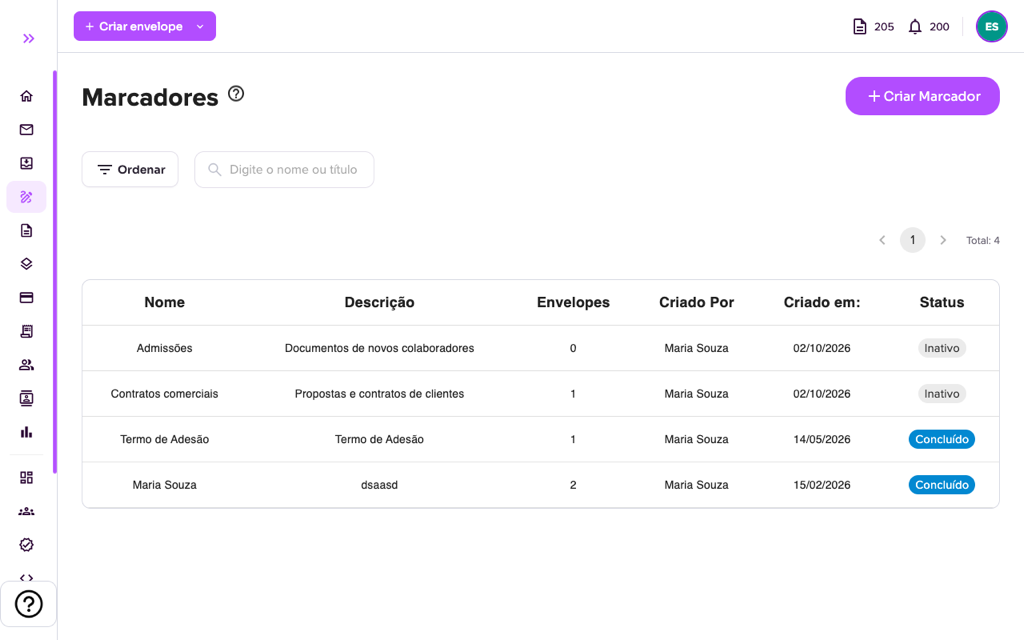Open the Criar envelope dropdown arrow
The width and height of the screenshot is (1024, 640).
(x=200, y=26)
